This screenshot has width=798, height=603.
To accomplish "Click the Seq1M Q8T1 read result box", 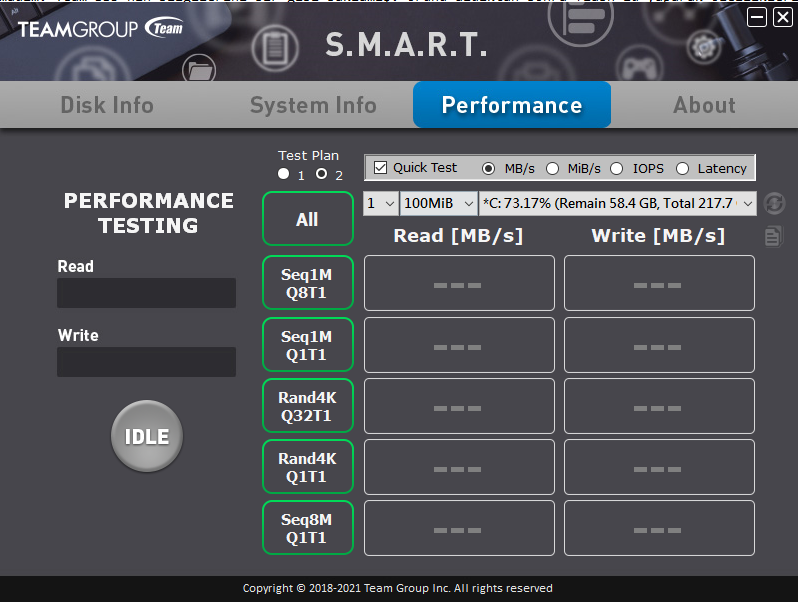I will [x=459, y=283].
